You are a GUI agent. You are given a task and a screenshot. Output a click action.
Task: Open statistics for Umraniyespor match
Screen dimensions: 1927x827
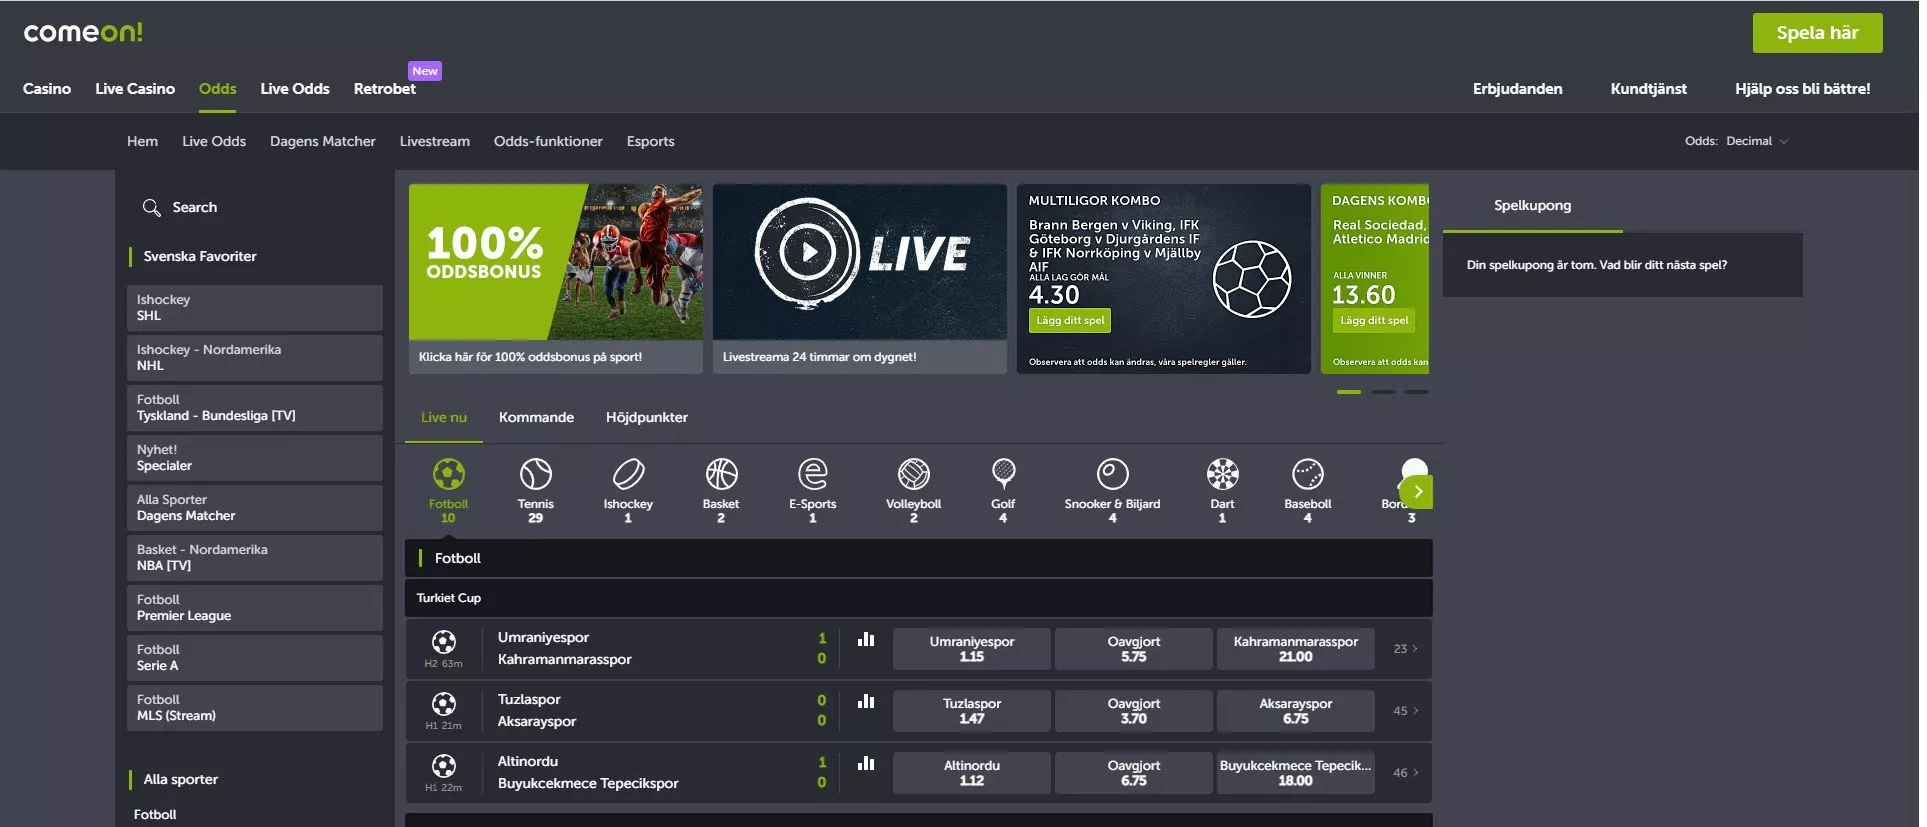tap(866, 639)
